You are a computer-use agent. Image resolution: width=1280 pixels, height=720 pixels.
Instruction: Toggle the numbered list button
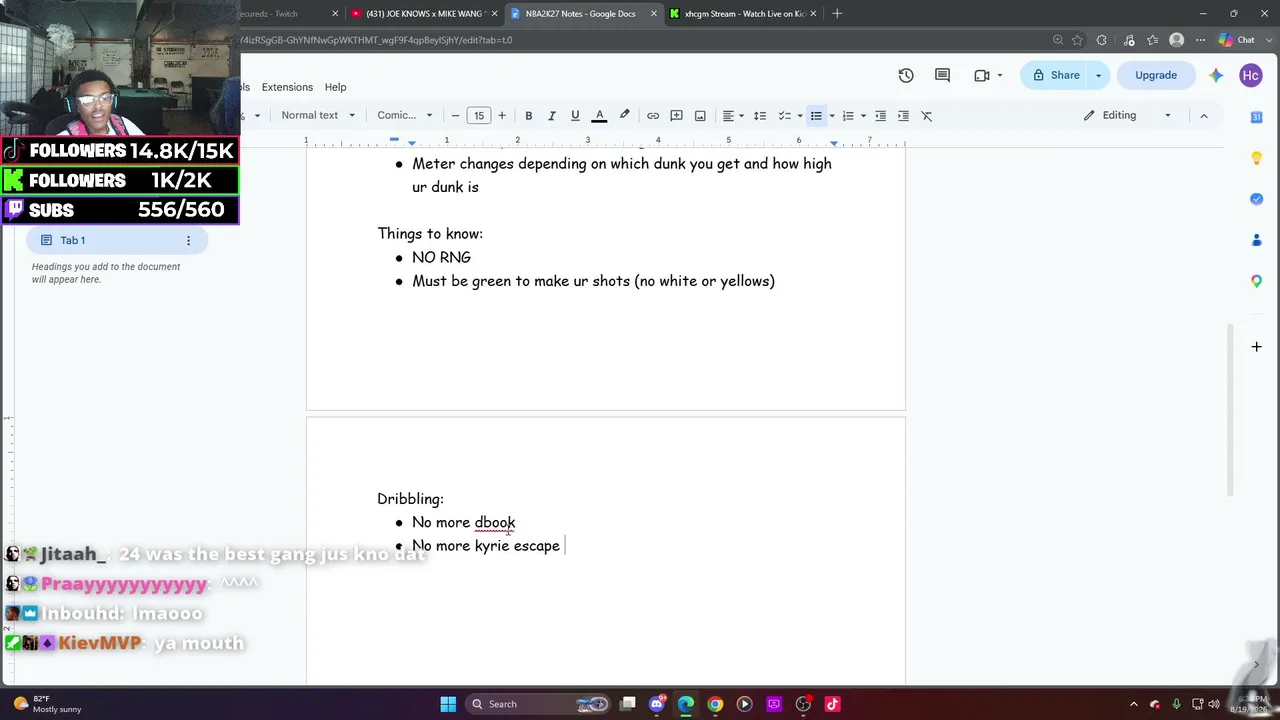(x=848, y=116)
